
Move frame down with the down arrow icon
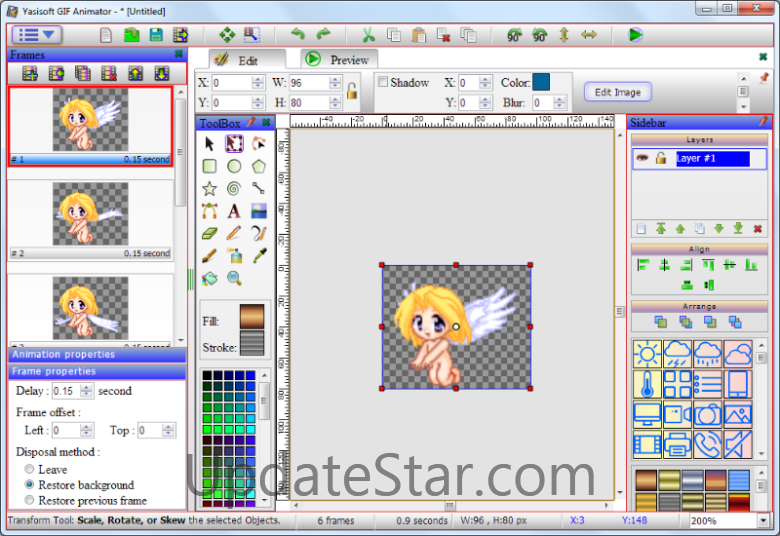[x=161, y=74]
